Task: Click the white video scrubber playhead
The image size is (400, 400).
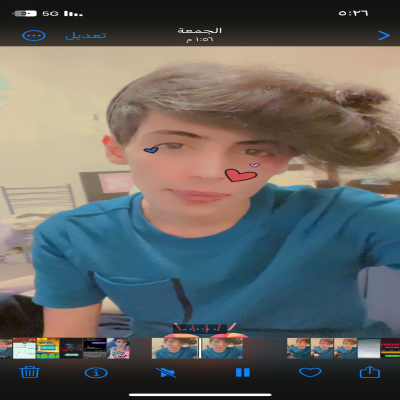Action: click(x=200, y=348)
